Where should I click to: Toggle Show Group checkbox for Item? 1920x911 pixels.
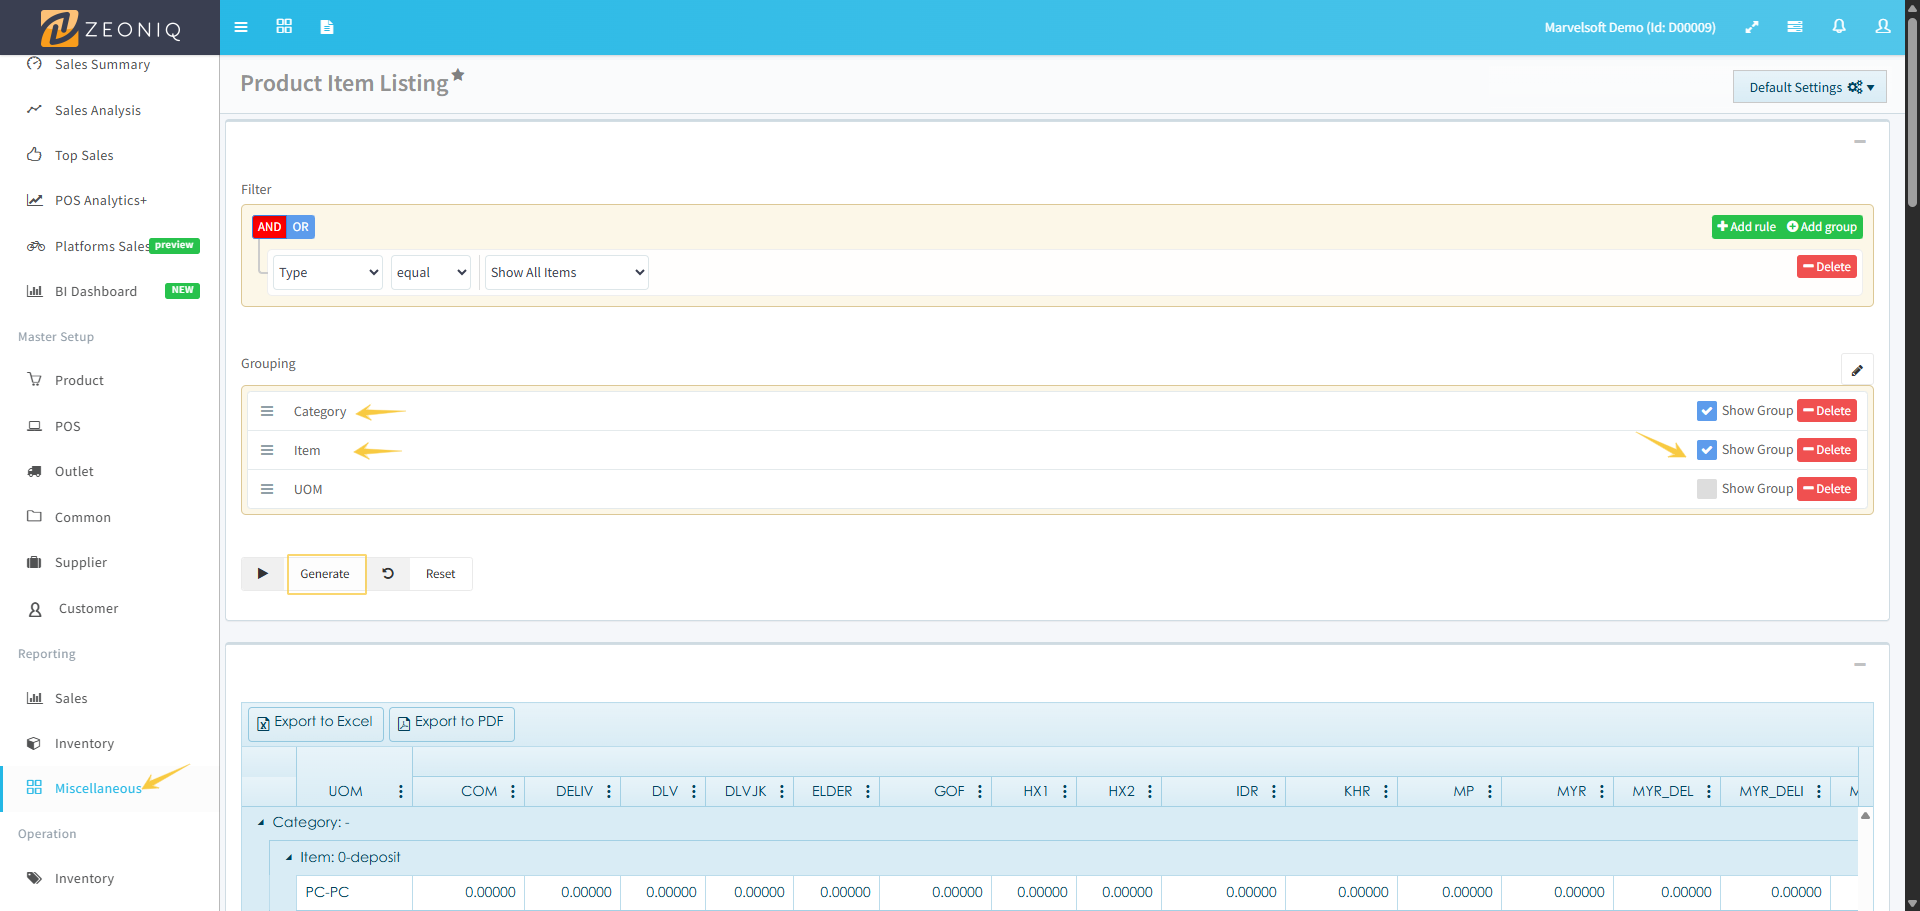(x=1706, y=450)
